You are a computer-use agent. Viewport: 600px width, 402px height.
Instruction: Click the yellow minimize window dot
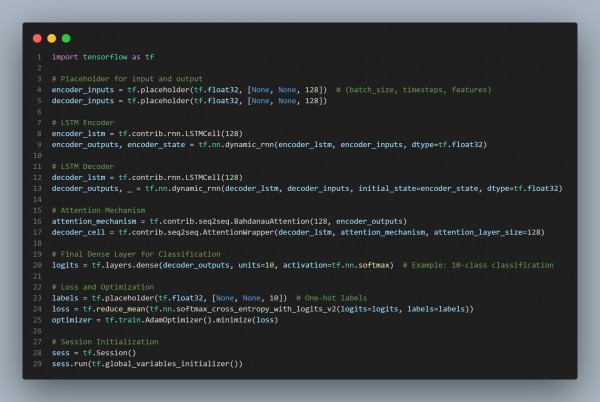[x=52, y=38]
